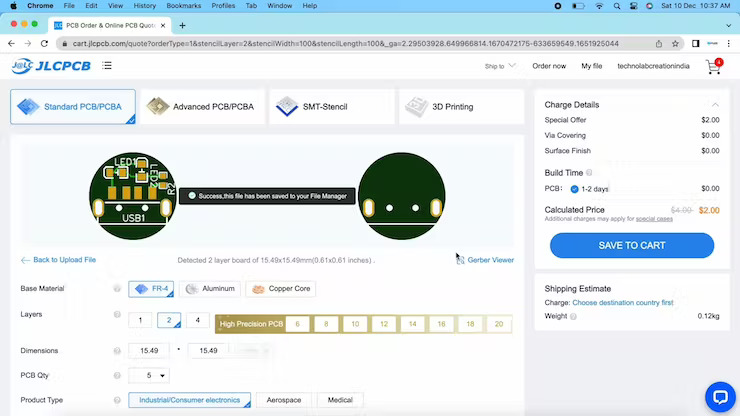Select the 1-2 days build time option
740x416 pixels.
pyautogui.click(x=589, y=189)
